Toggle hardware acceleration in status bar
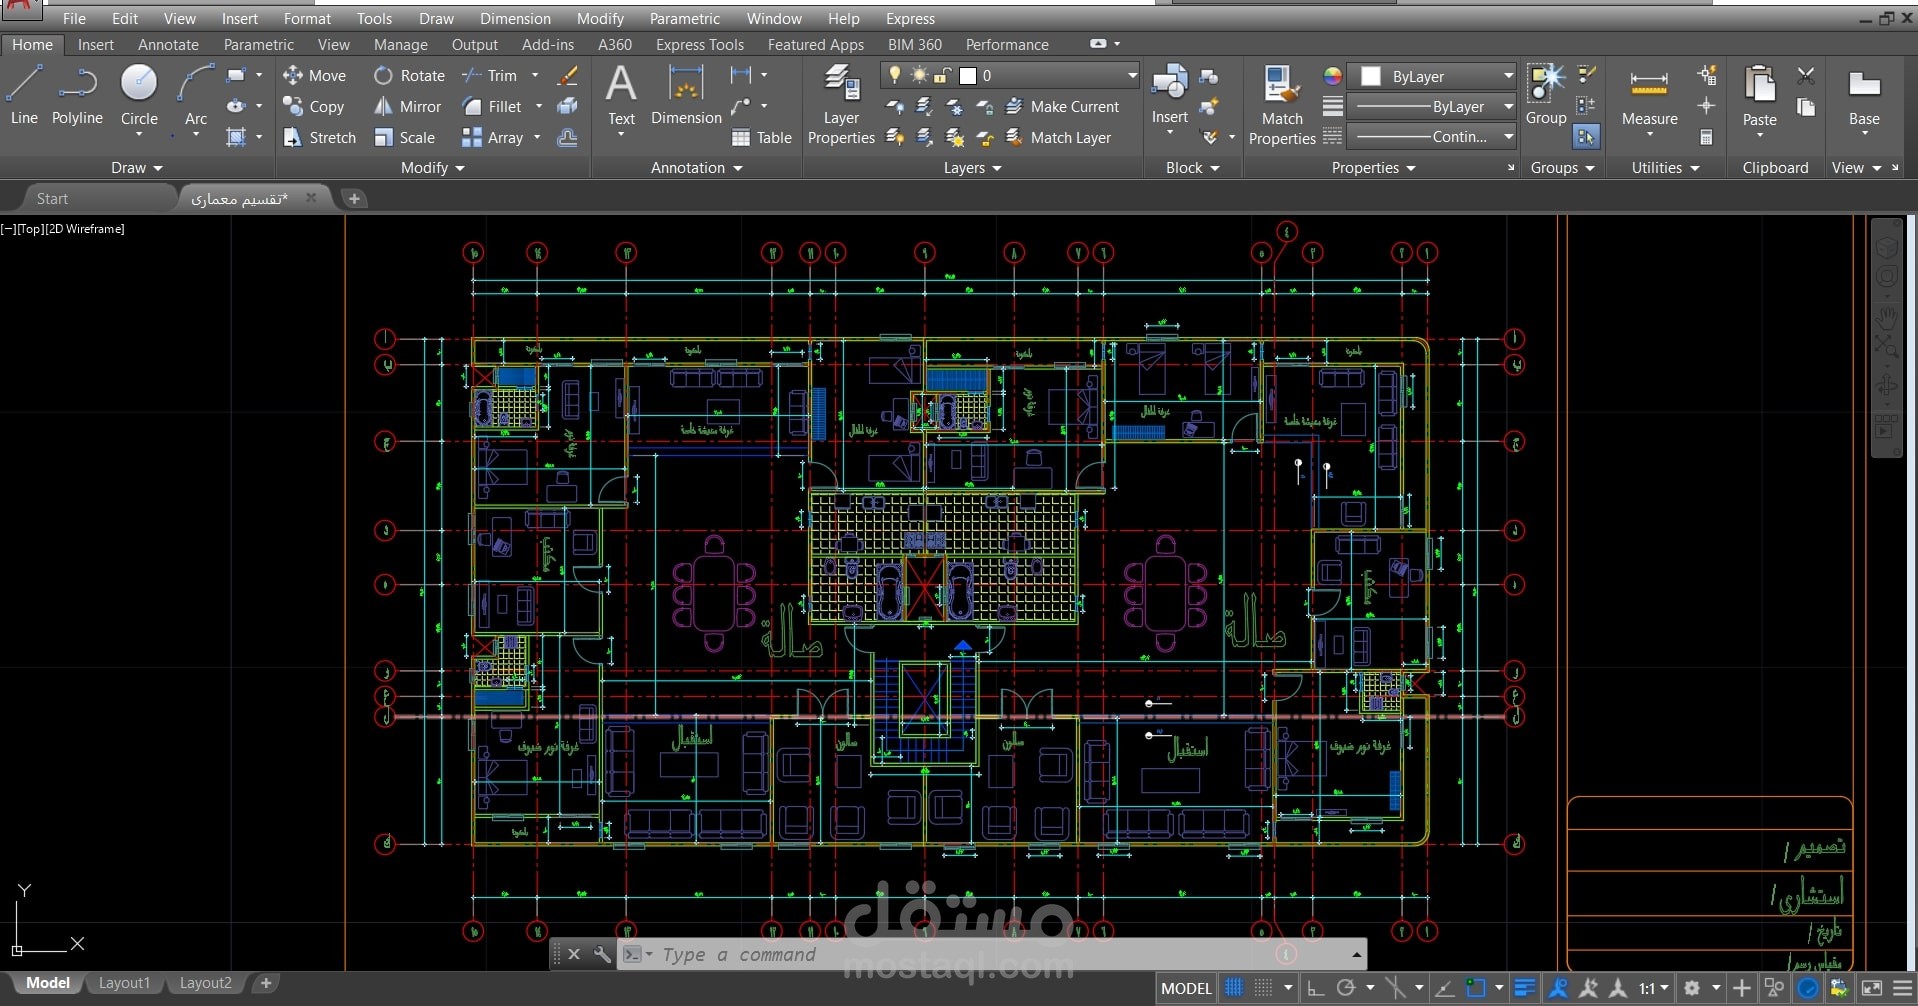Viewport: 1918px width, 1006px height. point(1808,988)
